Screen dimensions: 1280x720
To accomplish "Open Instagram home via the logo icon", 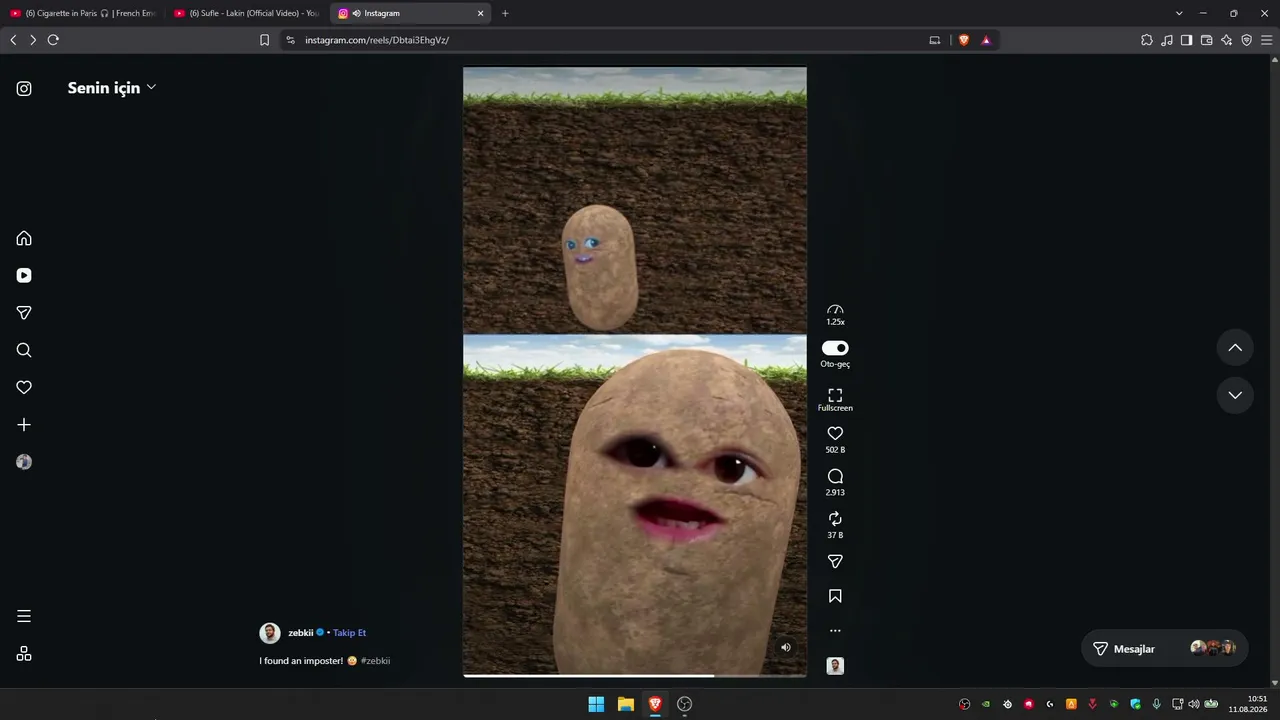I will (x=24, y=88).
